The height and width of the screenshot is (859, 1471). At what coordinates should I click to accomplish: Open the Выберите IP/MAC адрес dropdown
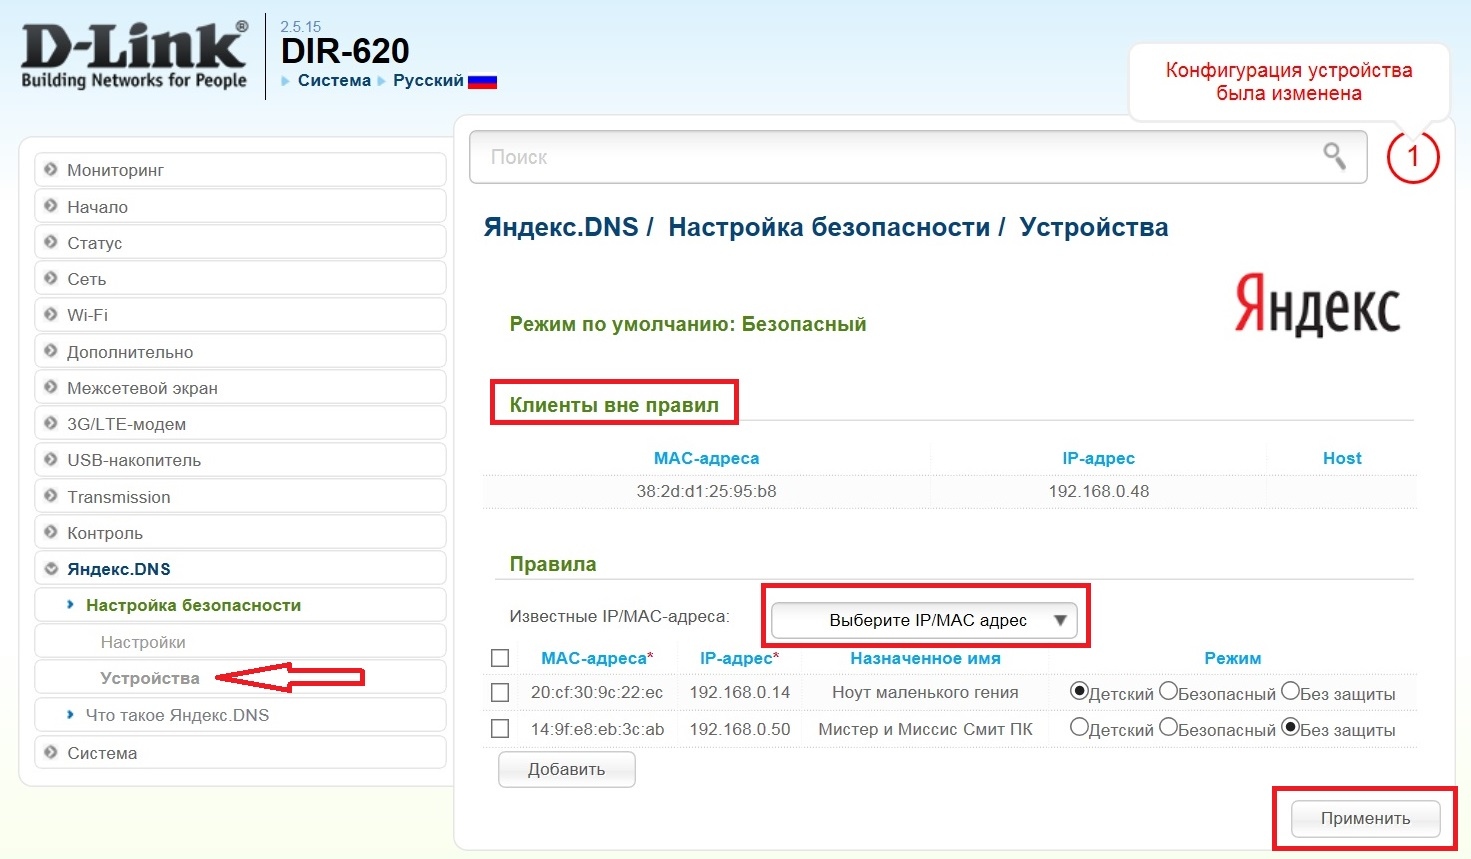point(924,620)
